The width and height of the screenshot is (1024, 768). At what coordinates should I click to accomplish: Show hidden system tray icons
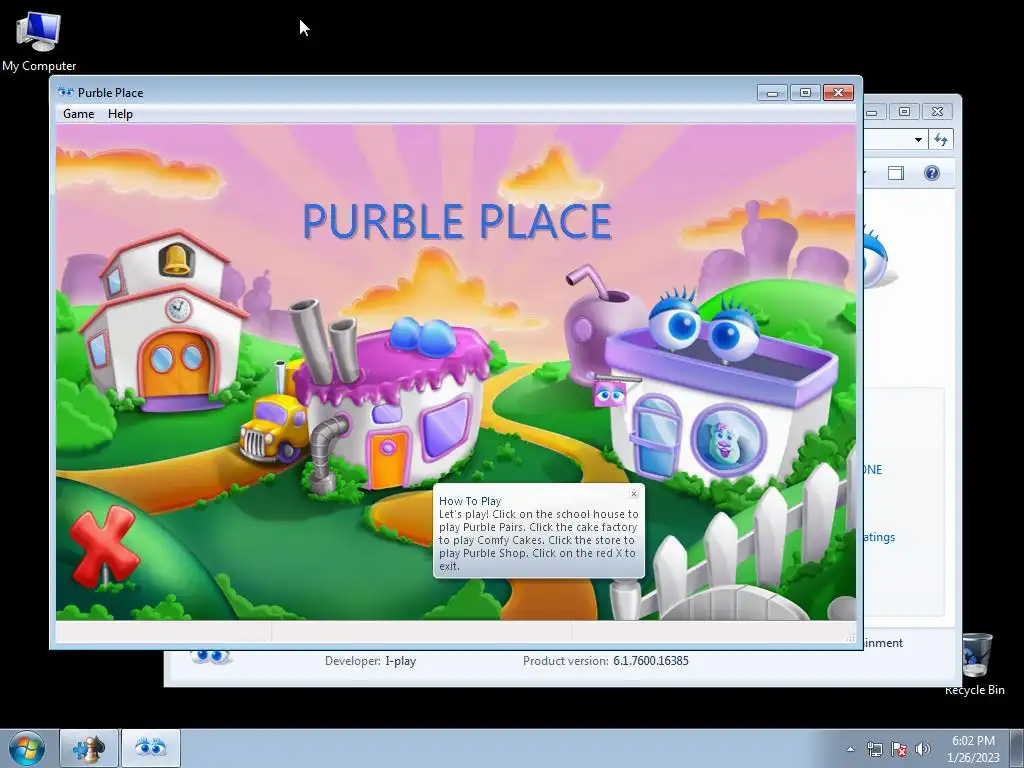pos(850,749)
